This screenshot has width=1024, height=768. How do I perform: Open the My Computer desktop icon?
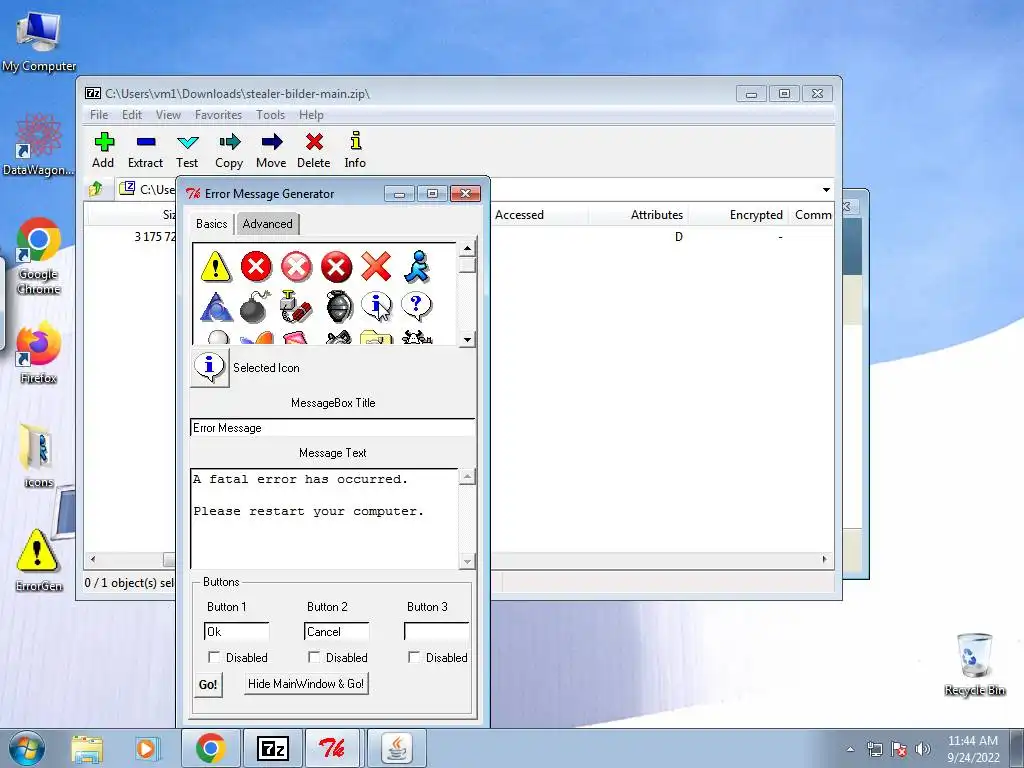(x=39, y=42)
